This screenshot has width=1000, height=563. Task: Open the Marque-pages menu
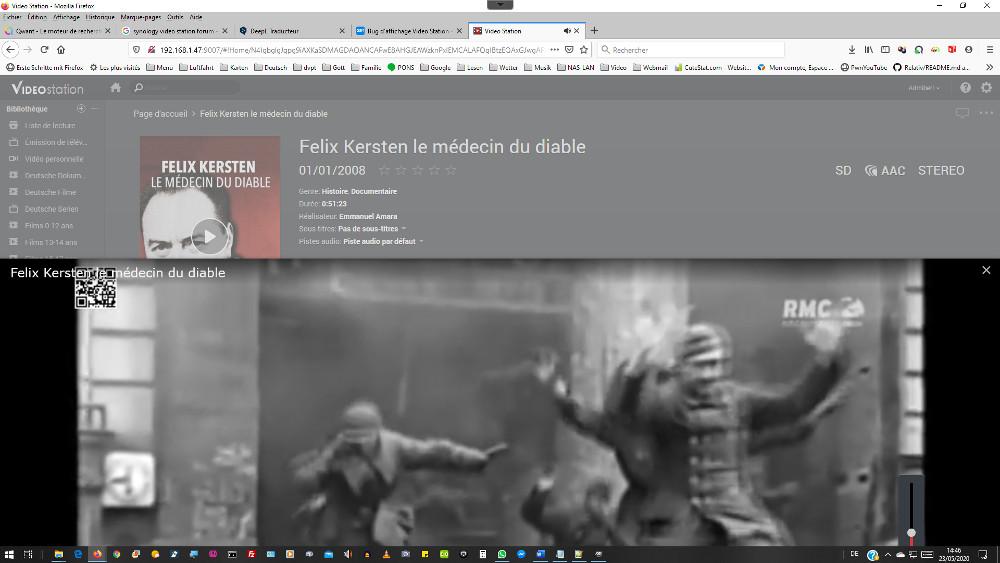pyautogui.click(x=140, y=17)
